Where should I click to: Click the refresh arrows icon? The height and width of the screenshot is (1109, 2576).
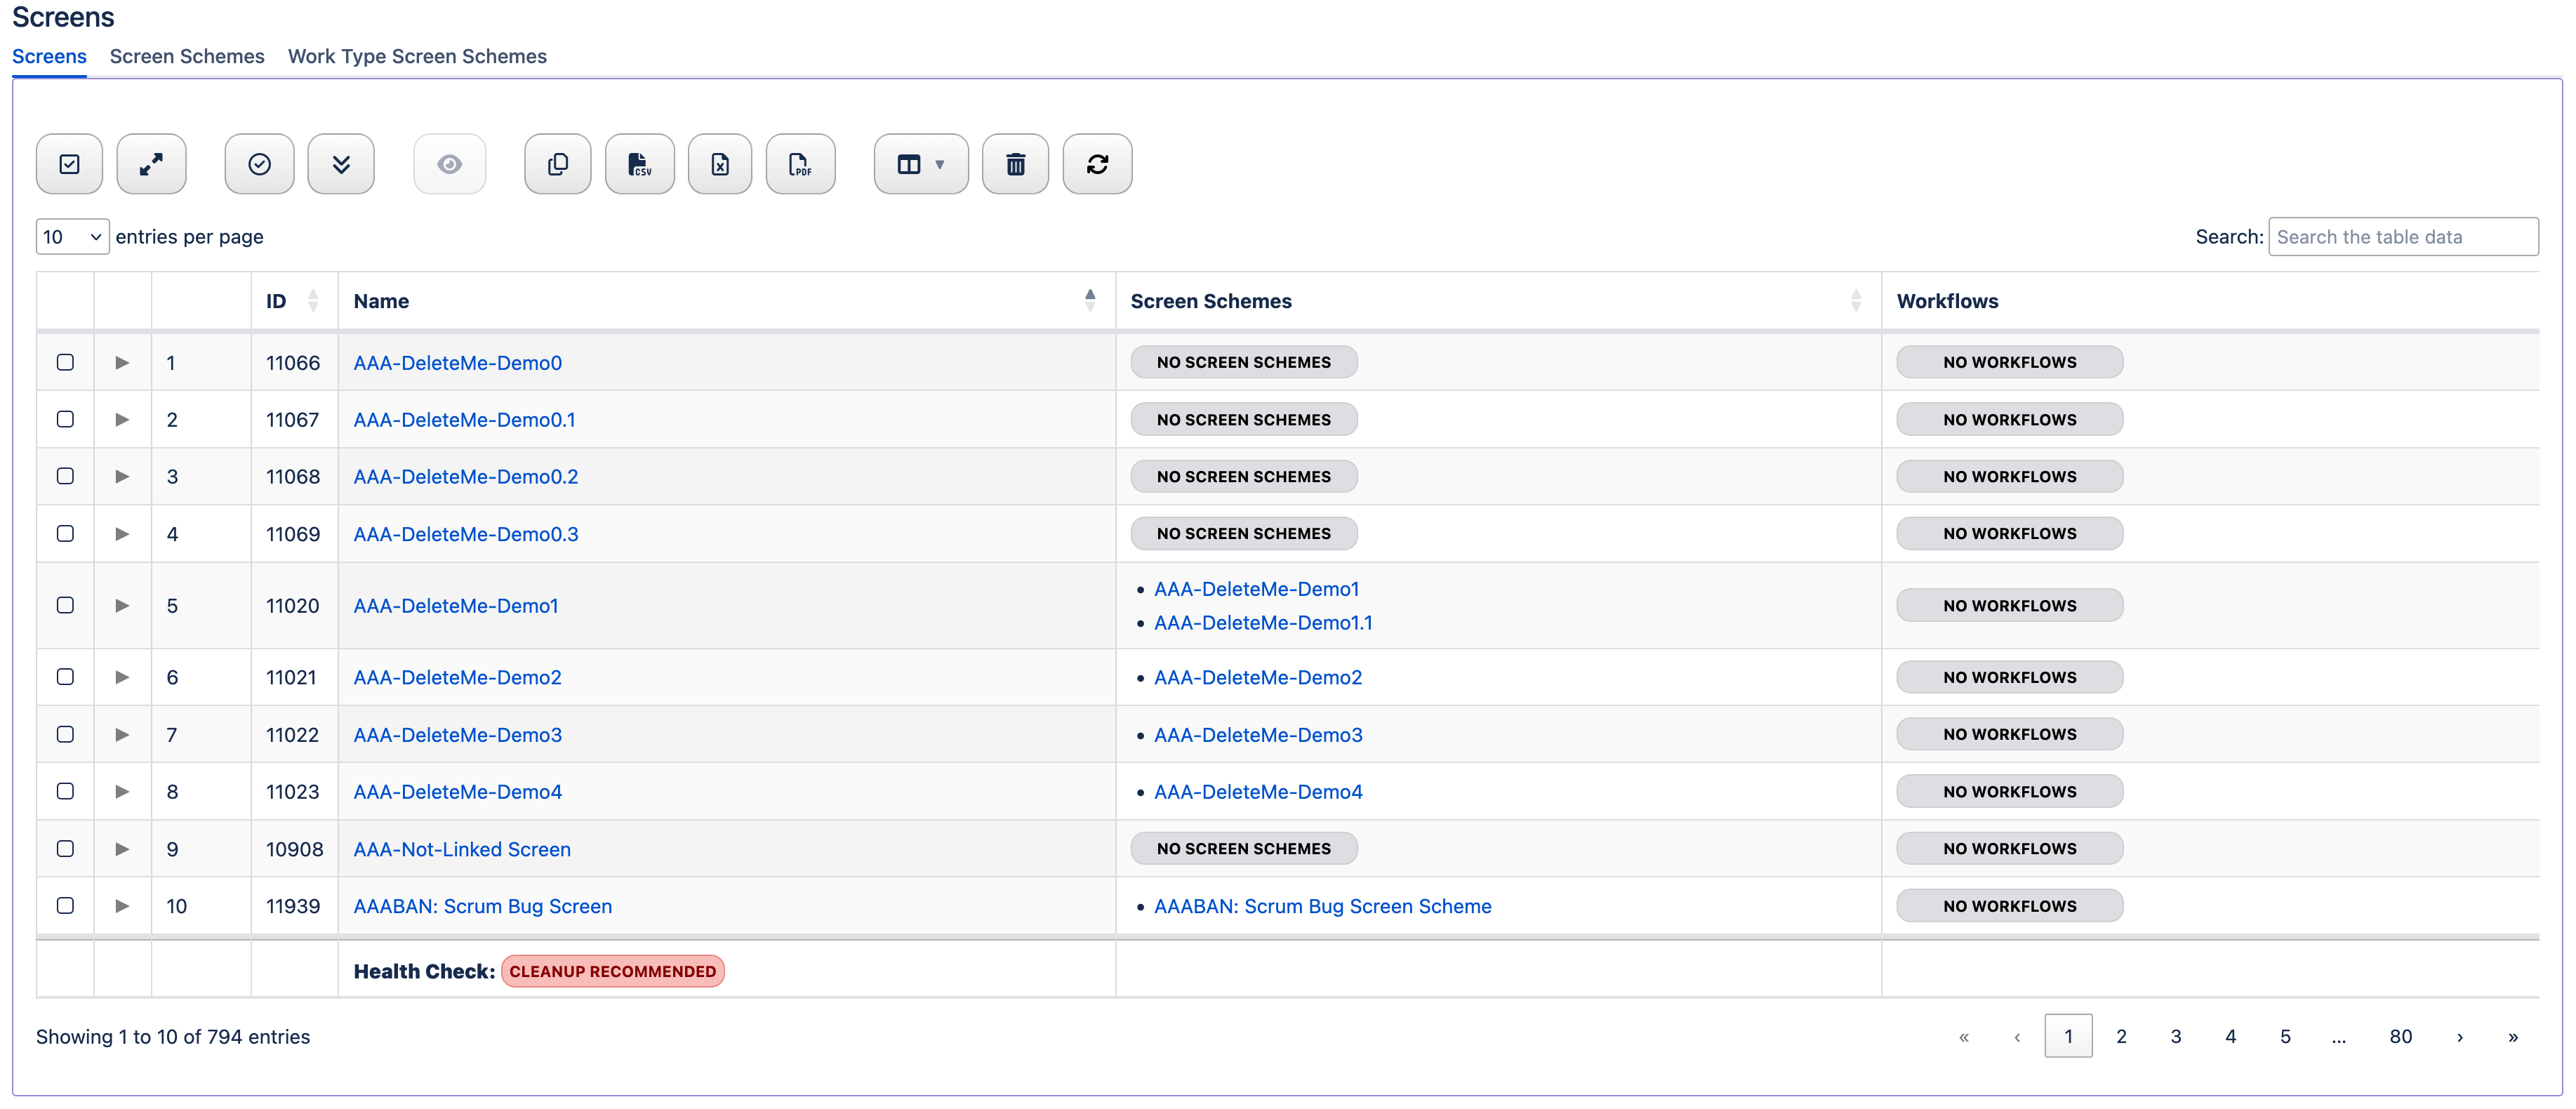(1096, 164)
